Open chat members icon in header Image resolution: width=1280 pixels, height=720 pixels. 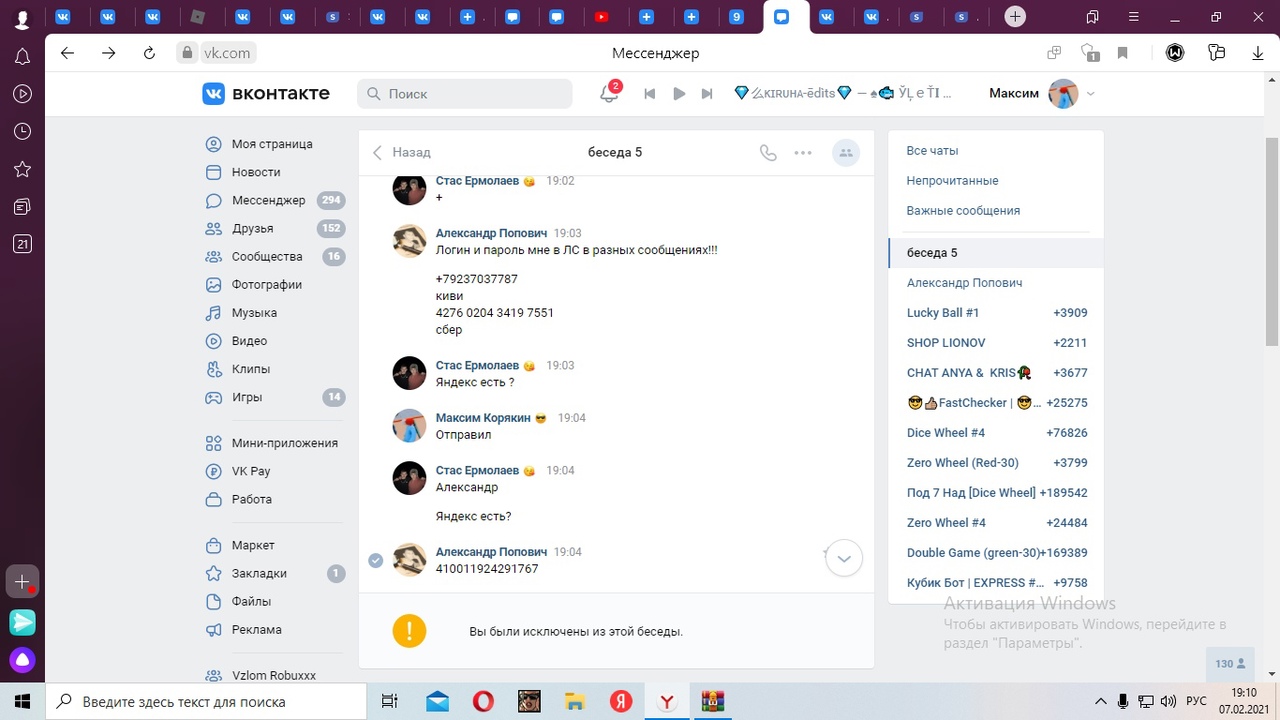click(846, 153)
